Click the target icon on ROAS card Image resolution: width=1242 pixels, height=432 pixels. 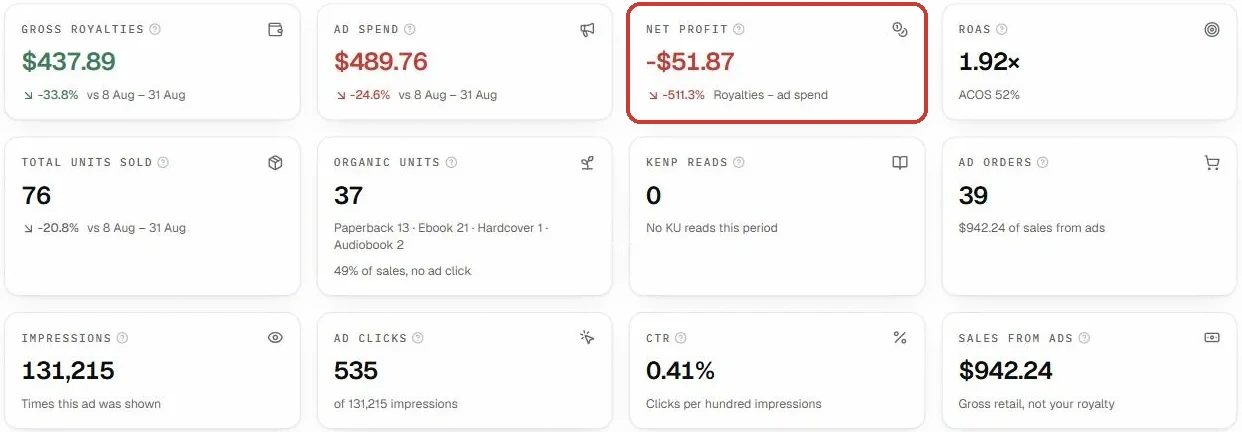click(1212, 30)
